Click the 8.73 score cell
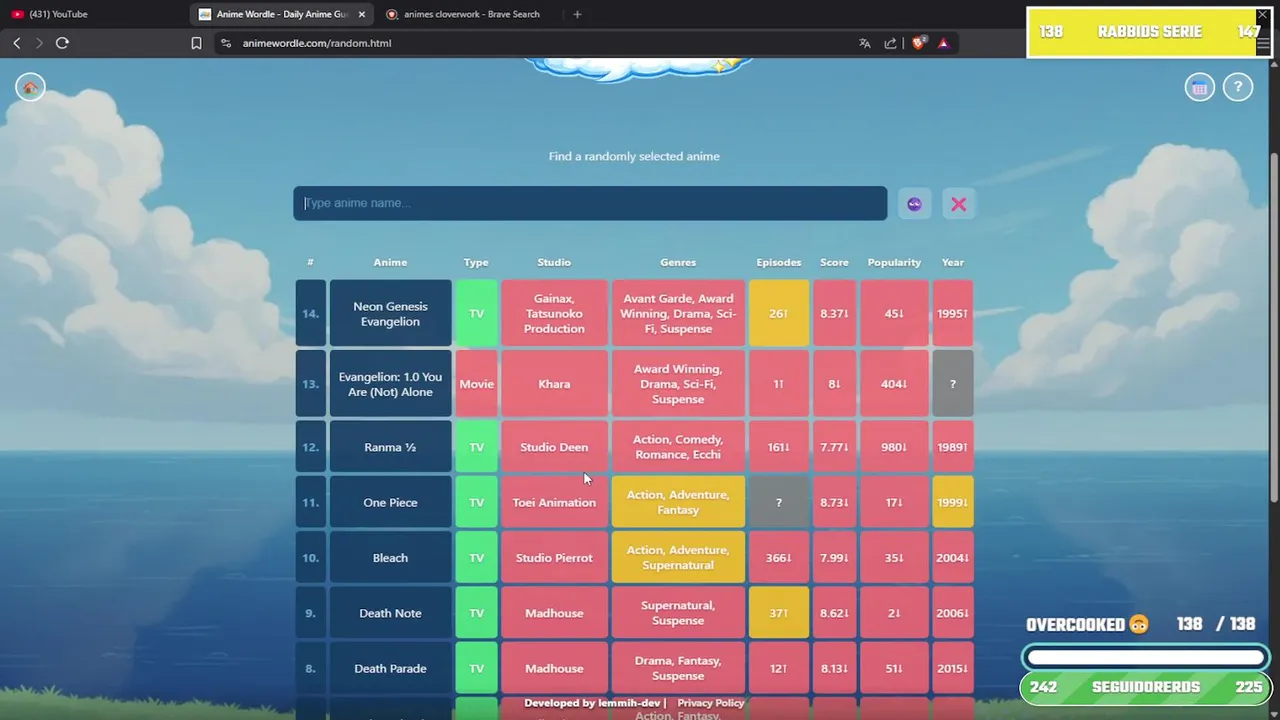This screenshot has height=720, width=1280. [834, 502]
